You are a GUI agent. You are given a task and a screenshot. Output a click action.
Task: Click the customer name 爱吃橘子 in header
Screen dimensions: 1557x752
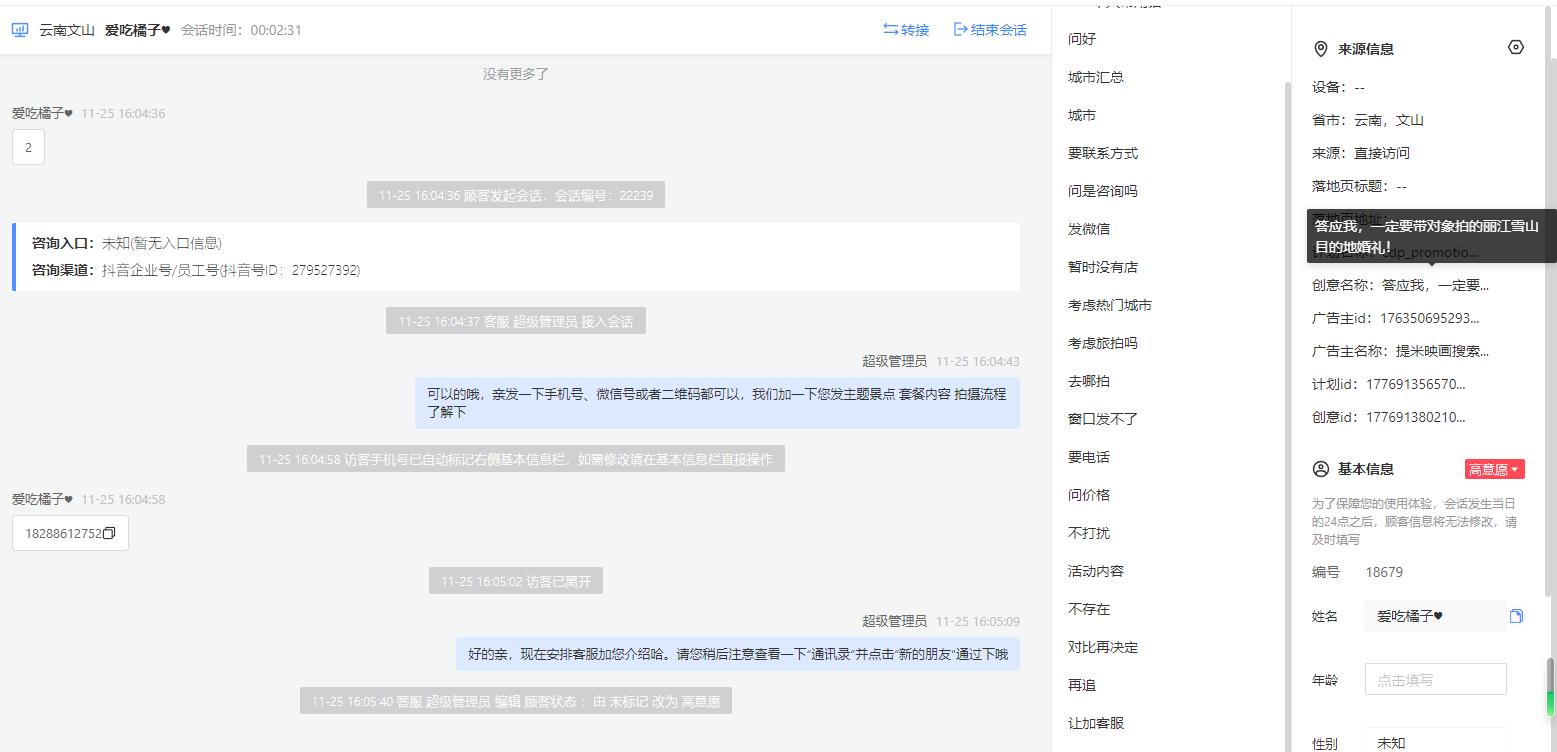point(138,30)
